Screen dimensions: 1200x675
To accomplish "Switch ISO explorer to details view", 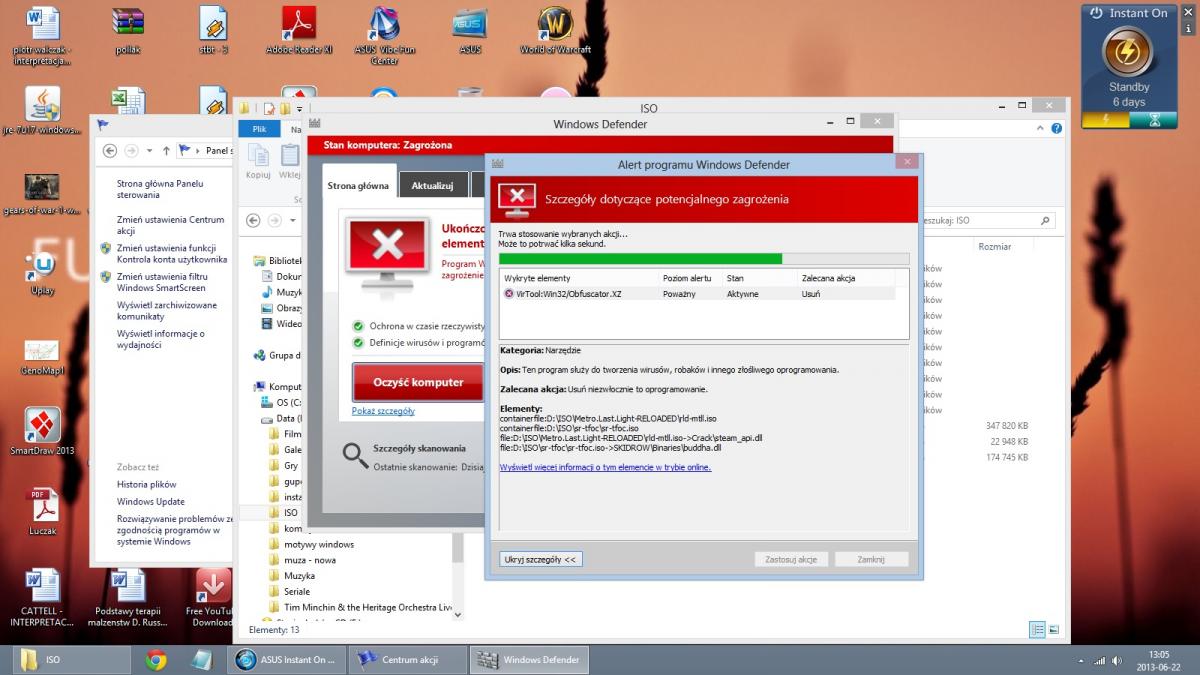I will point(1038,630).
